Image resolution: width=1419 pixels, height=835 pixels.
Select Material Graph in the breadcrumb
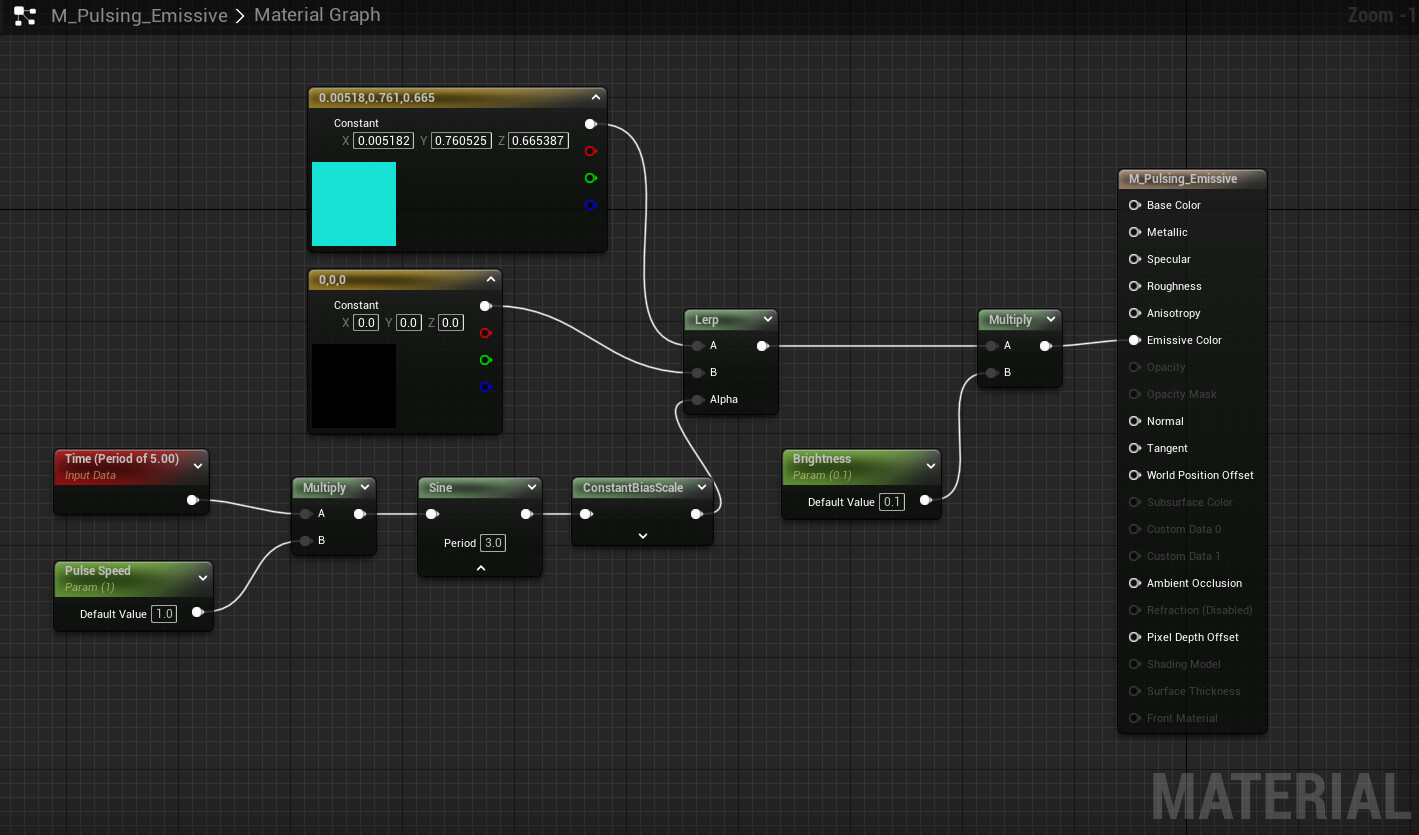pos(317,16)
